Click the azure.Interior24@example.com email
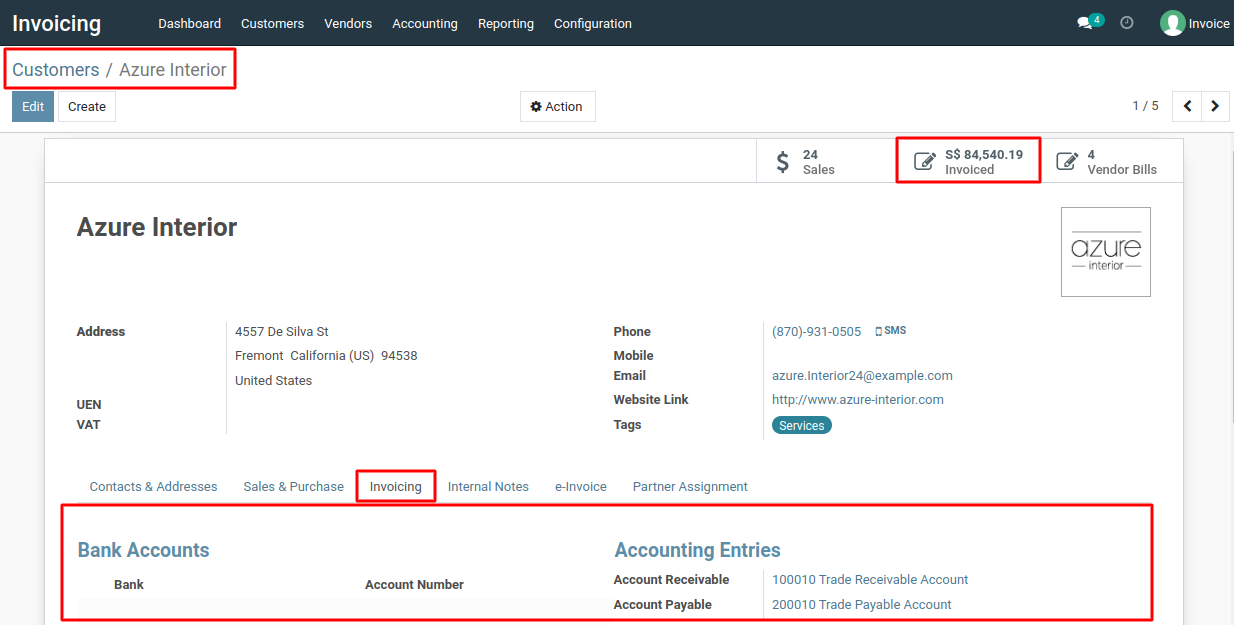Screen dimensions: 1234x625 click(862, 376)
